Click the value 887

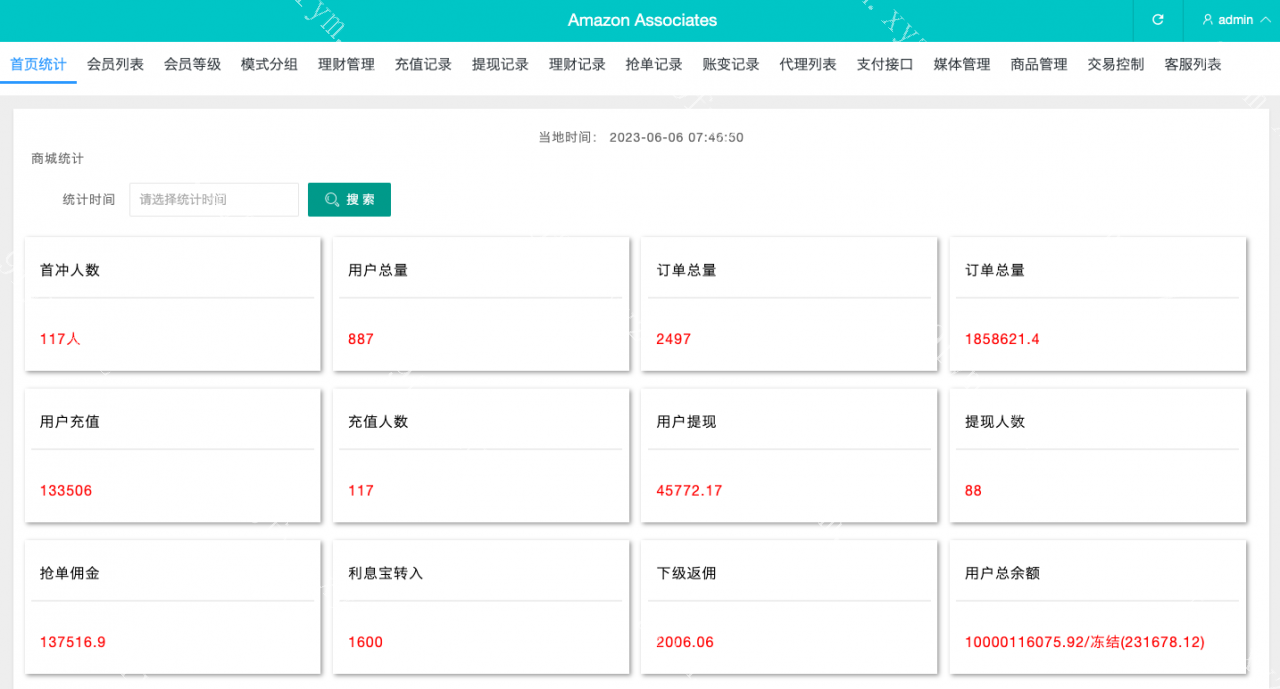(x=361, y=339)
